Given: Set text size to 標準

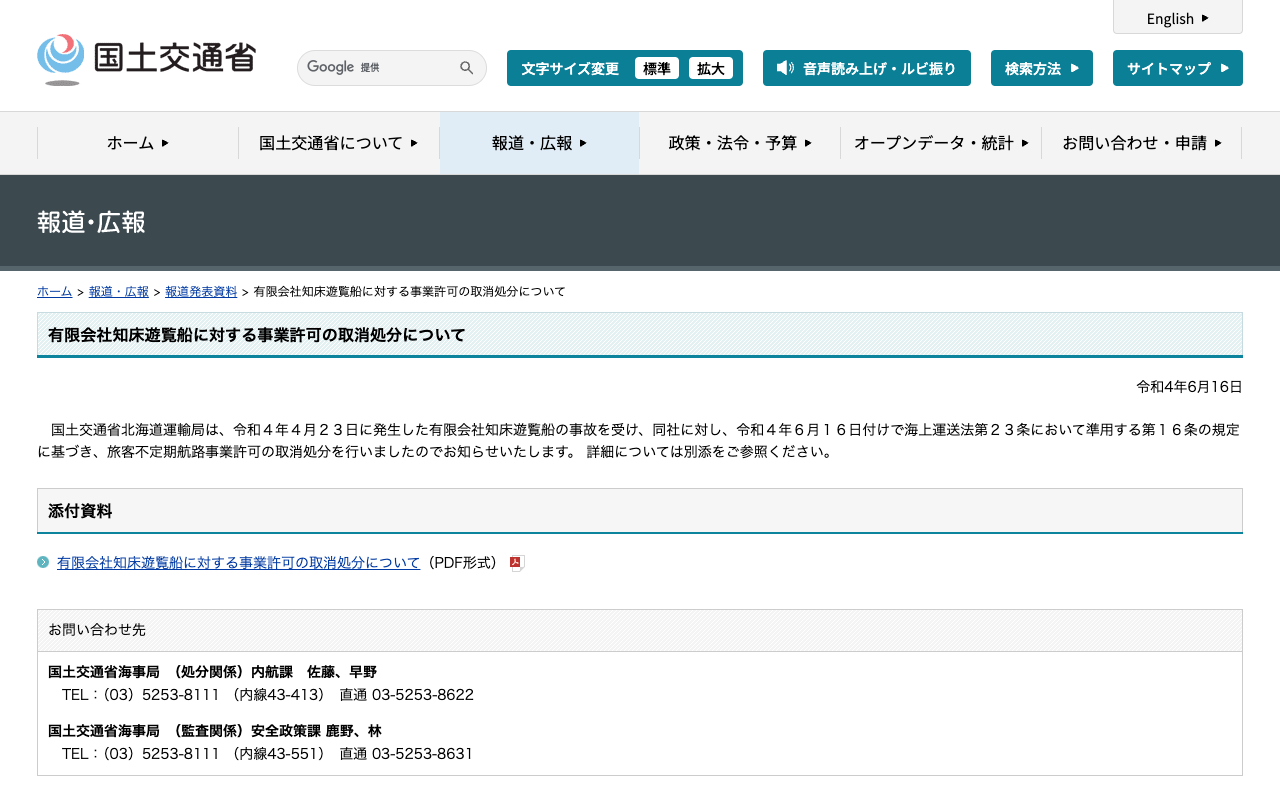Looking at the screenshot, I should pyautogui.click(x=657, y=68).
